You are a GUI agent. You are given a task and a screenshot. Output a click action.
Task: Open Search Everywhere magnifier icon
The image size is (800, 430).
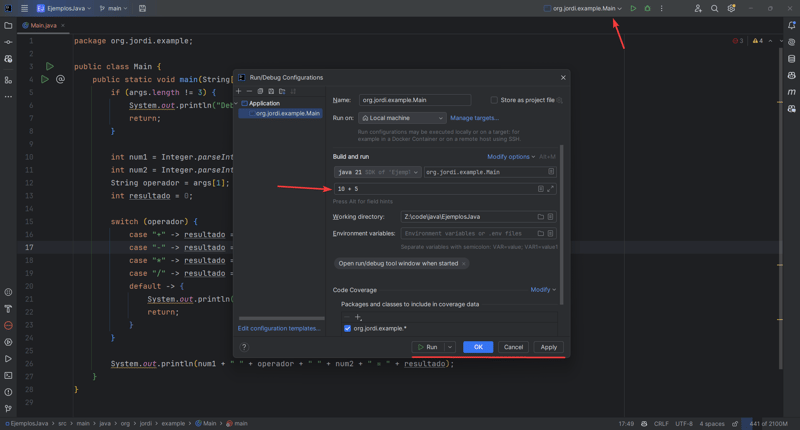tap(714, 8)
